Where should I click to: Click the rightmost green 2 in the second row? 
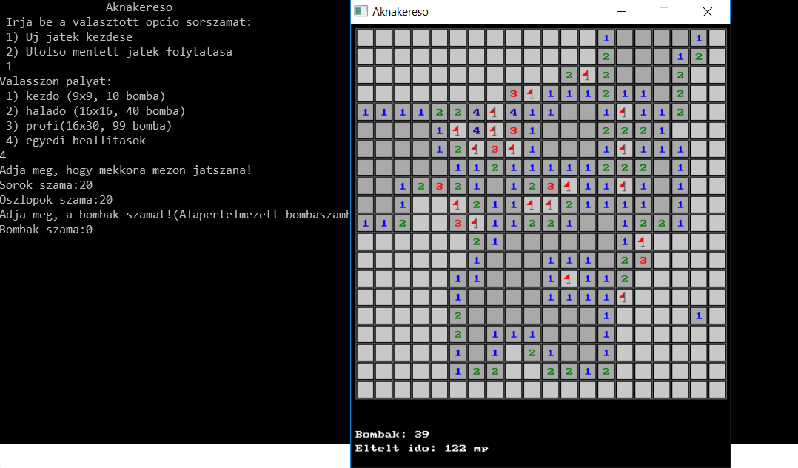[x=699, y=56]
